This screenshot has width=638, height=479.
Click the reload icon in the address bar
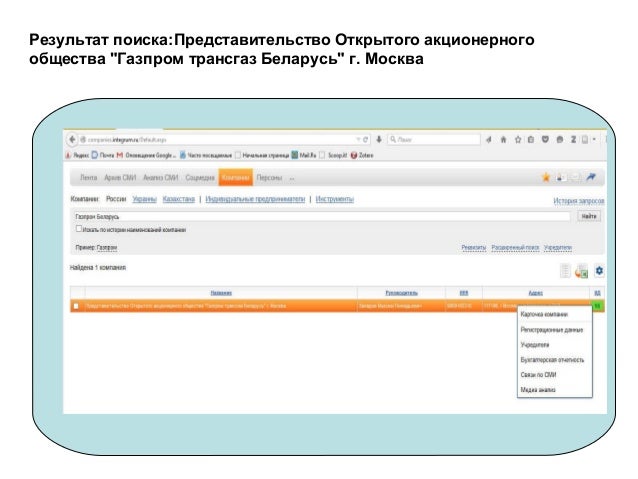click(x=365, y=140)
